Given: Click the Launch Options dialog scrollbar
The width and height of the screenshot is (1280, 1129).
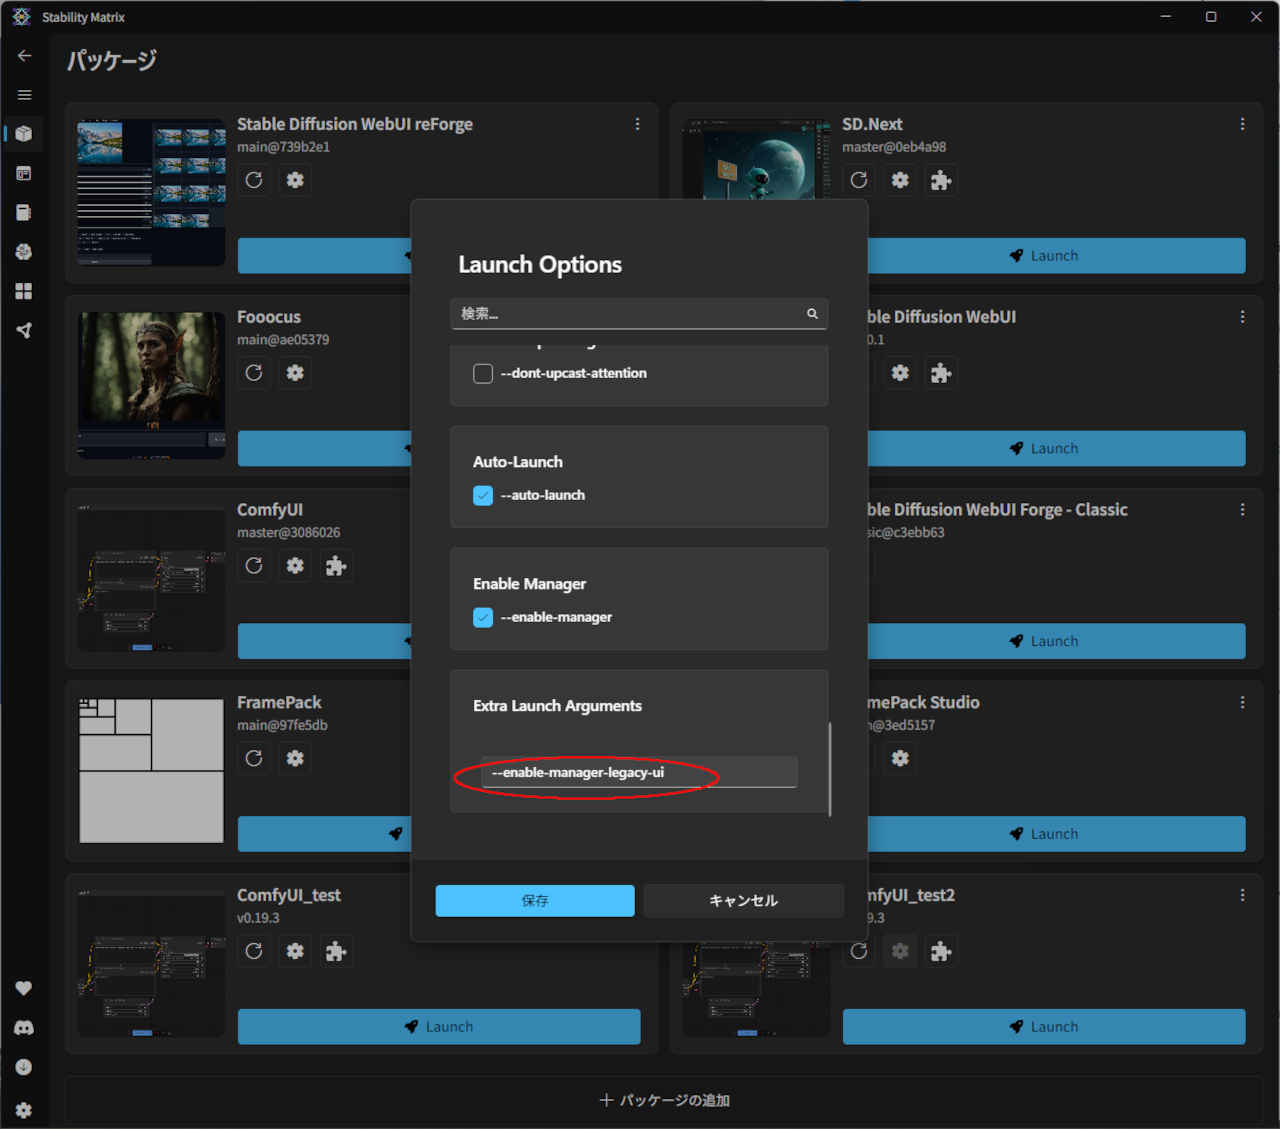Looking at the screenshot, I should click(830, 769).
